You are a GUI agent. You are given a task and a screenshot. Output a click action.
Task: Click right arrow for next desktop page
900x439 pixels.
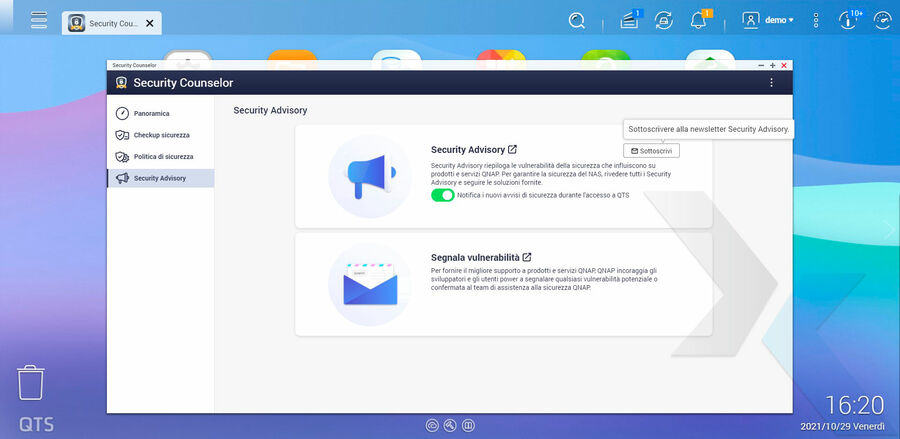[x=888, y=230]
